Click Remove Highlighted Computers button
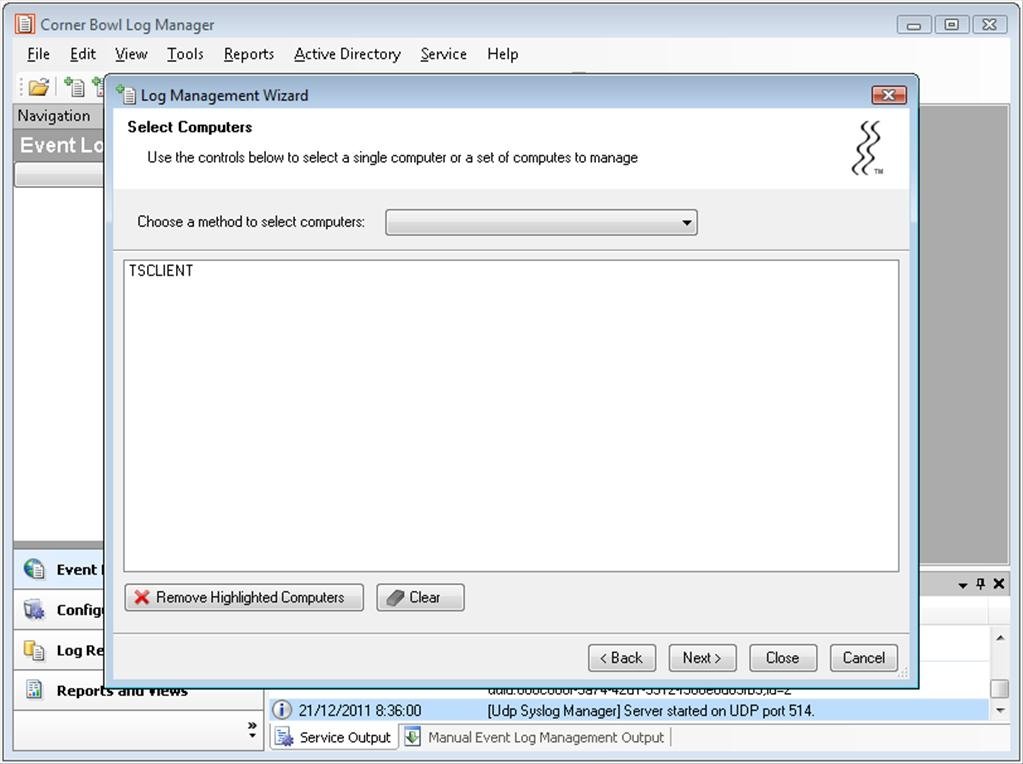 [x=244, y=597]
